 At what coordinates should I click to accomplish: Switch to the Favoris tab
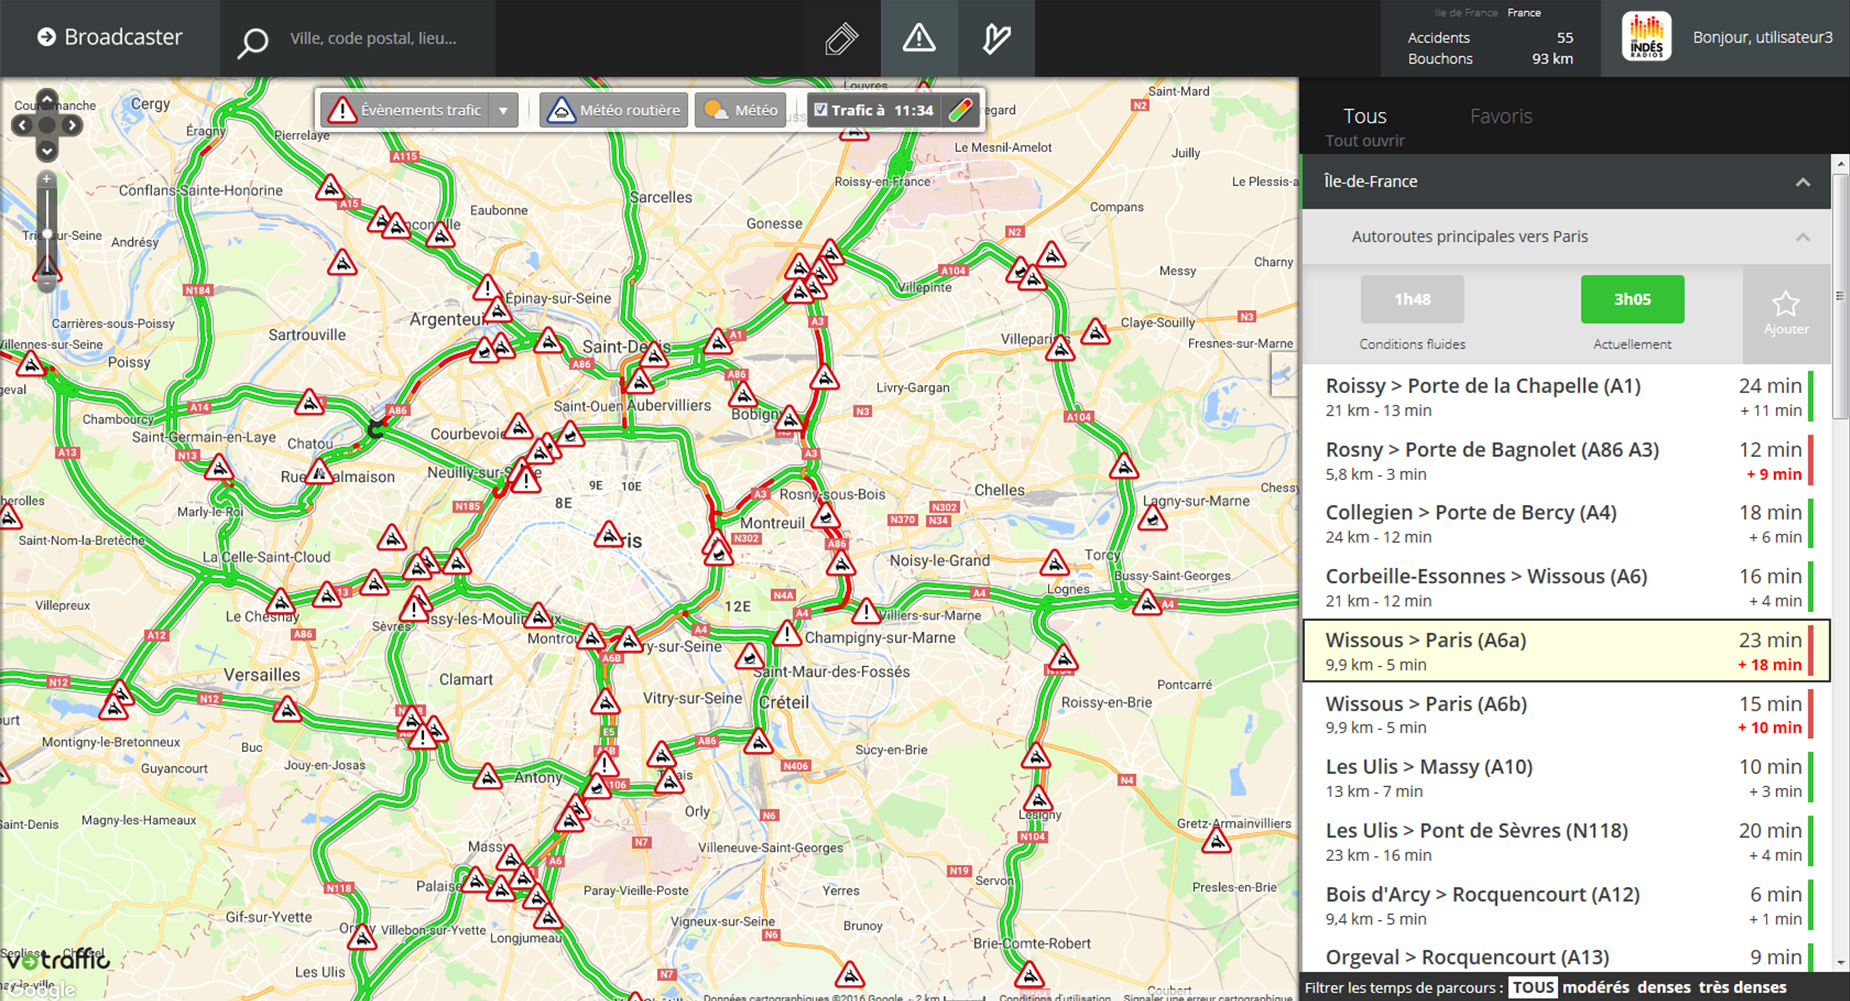1500,116
